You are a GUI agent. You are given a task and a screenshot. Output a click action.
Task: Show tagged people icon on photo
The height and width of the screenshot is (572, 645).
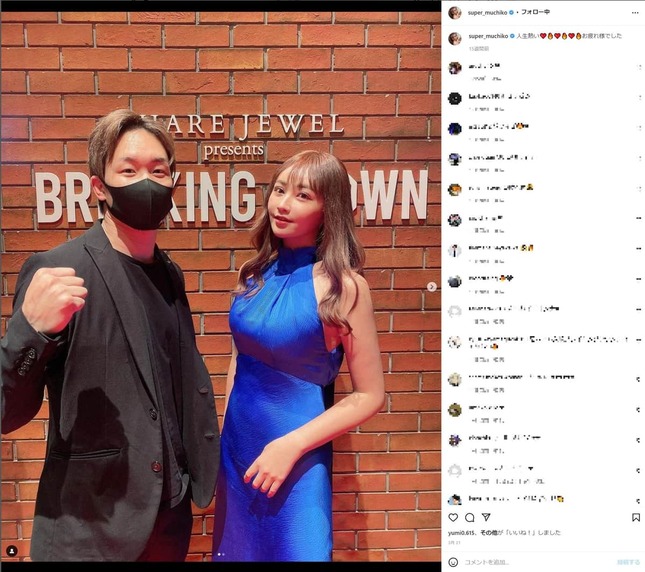tap(12, 551)
